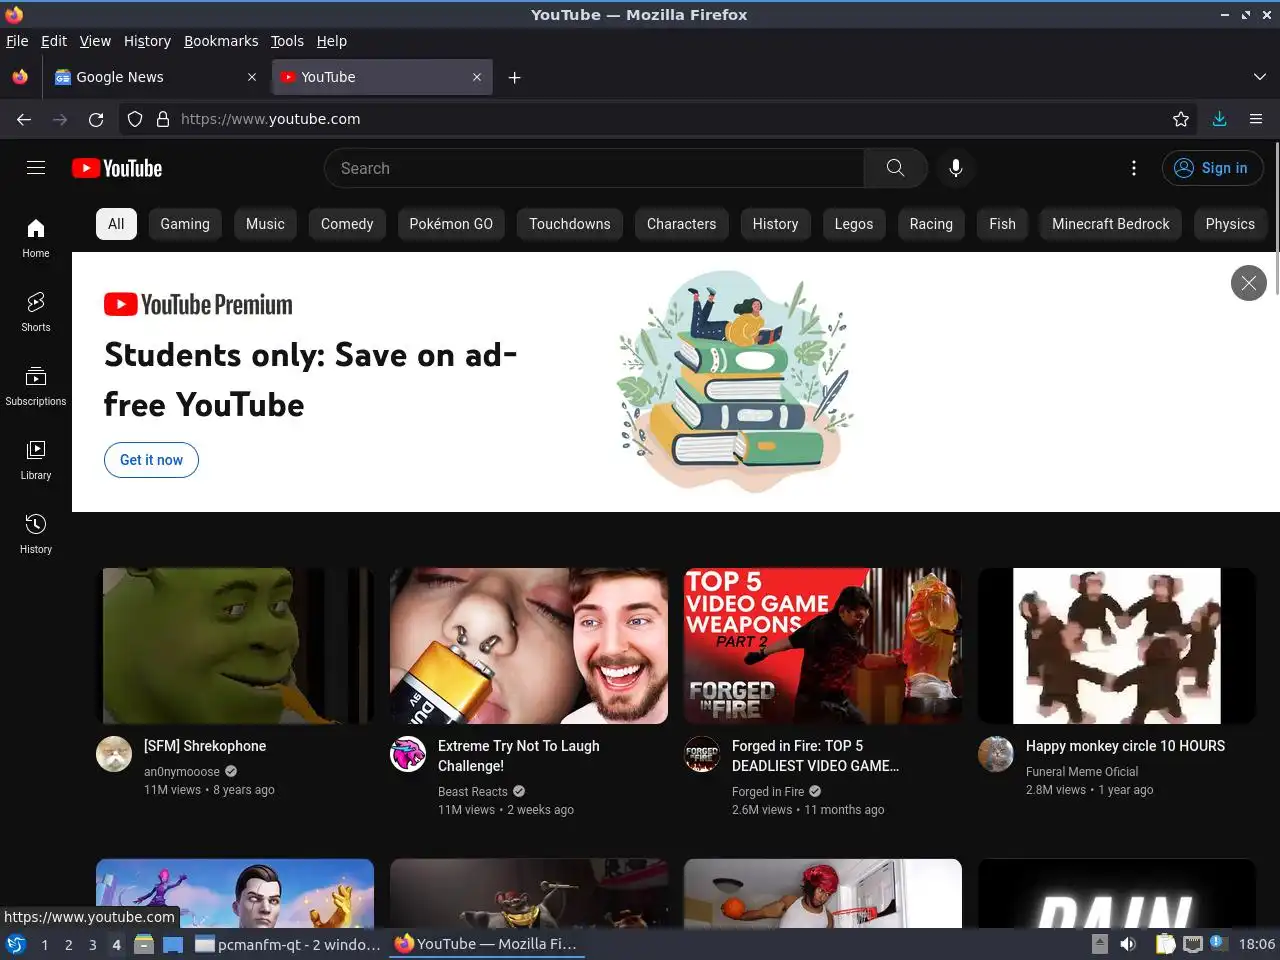This screenshot has width=1280, height=960.
Task: Filter videos by Minecraft Bedrock chip
Action: pos(1111,224)
